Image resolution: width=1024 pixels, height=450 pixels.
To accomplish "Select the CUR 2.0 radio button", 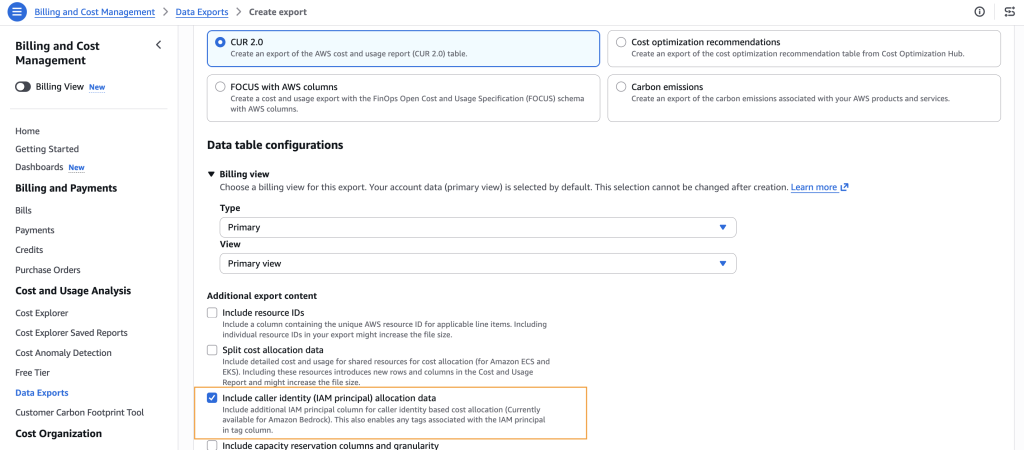I will coord(221,42).
